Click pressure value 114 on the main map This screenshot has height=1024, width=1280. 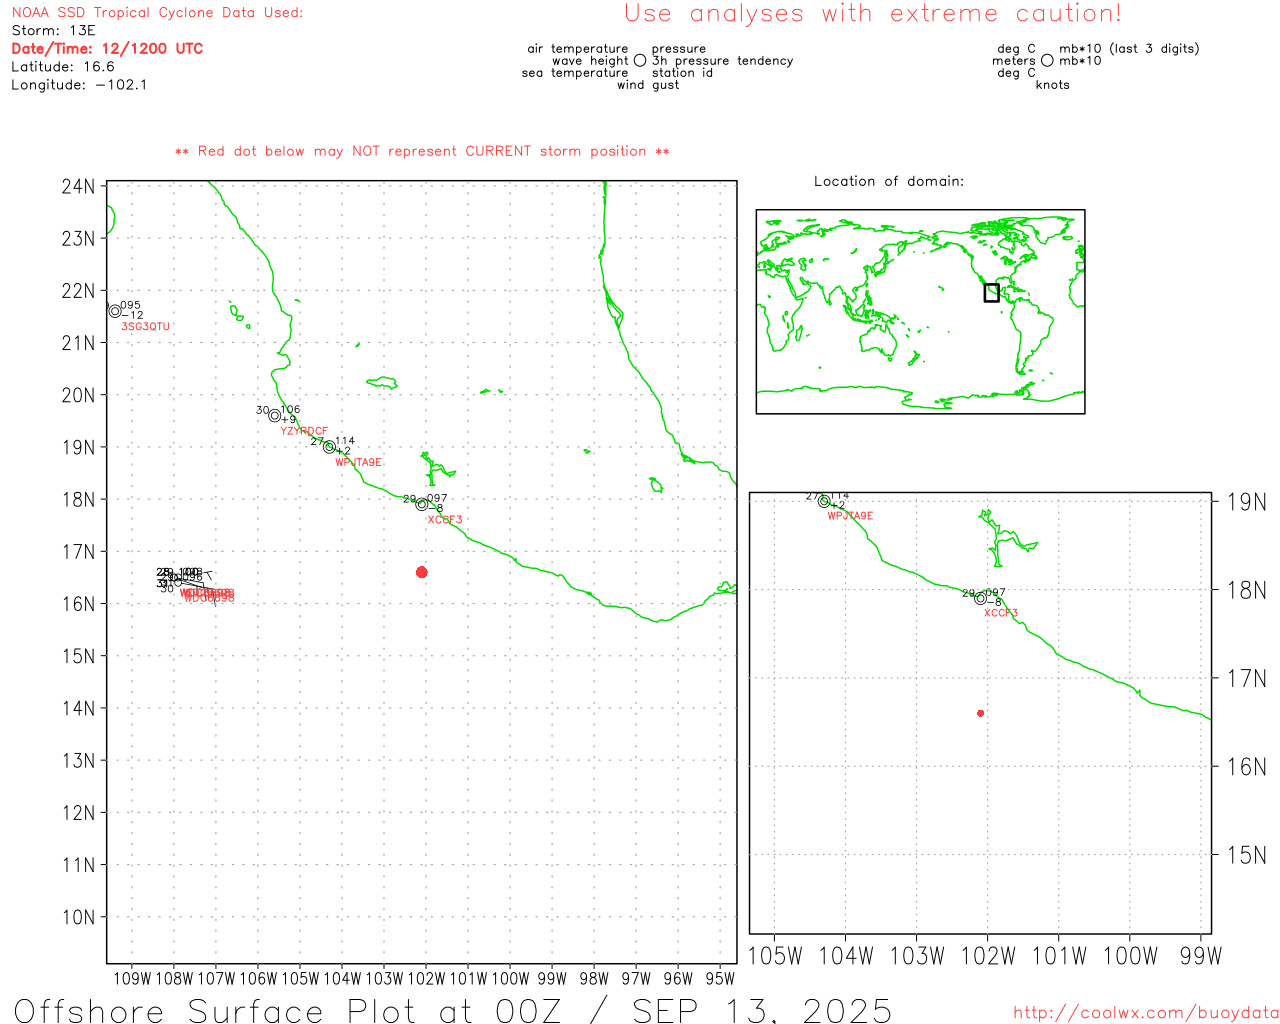pos(345,441)
